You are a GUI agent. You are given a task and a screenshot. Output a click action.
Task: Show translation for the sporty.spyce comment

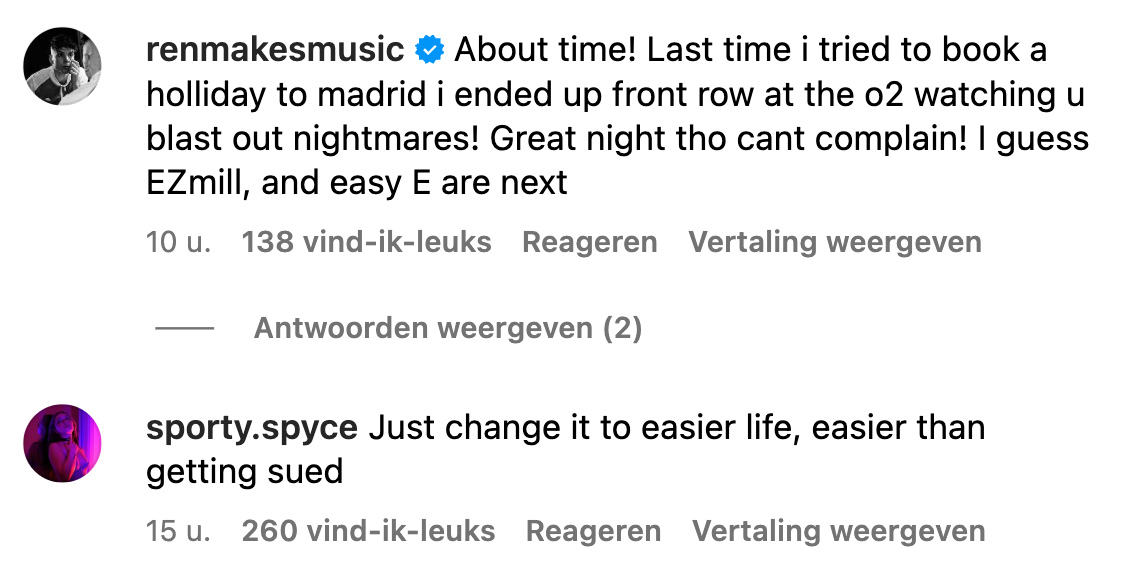point(838,531)
